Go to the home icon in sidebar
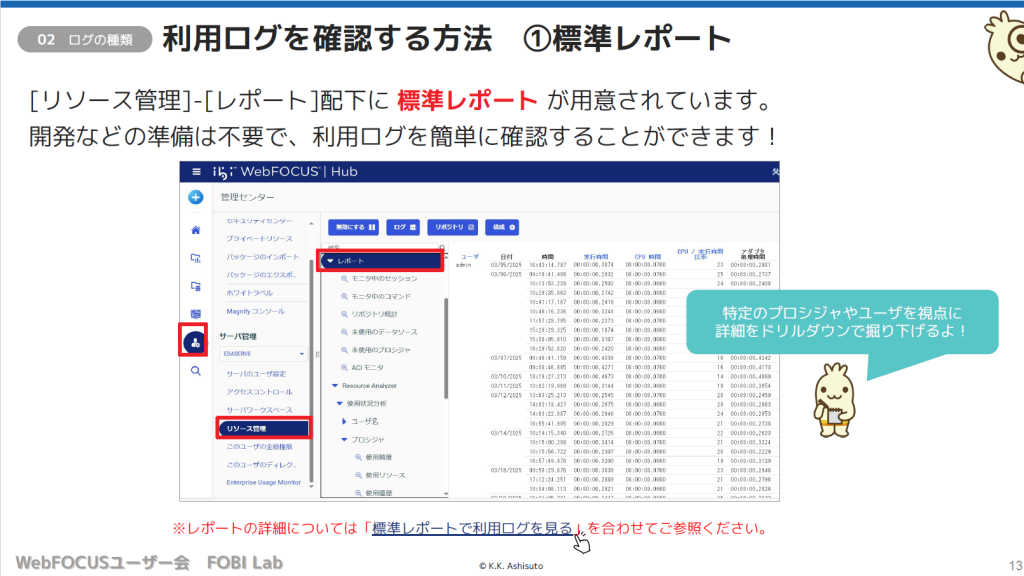The height and width of the screenshot is (576, 1024). pos(195,230)
